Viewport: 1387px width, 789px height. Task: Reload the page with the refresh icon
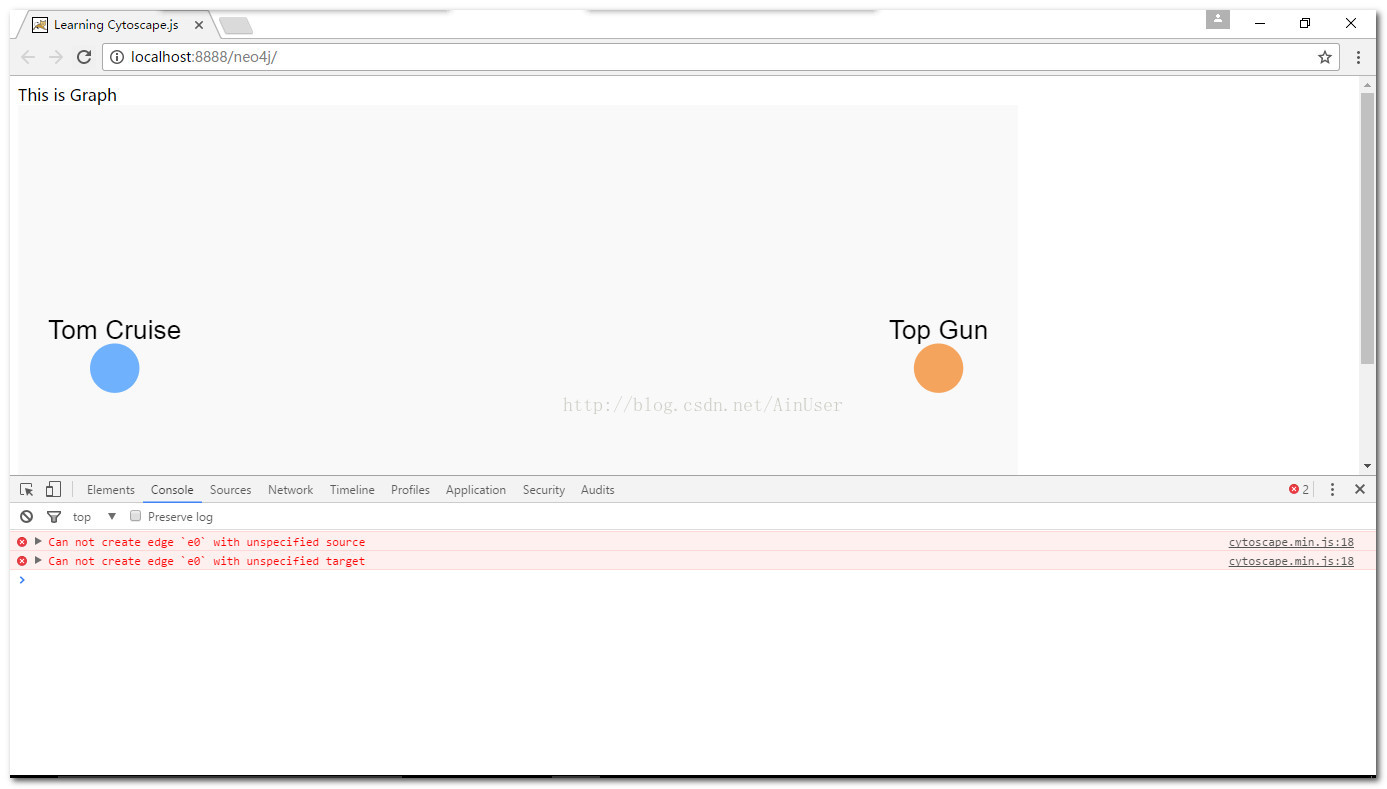point(84,57)
